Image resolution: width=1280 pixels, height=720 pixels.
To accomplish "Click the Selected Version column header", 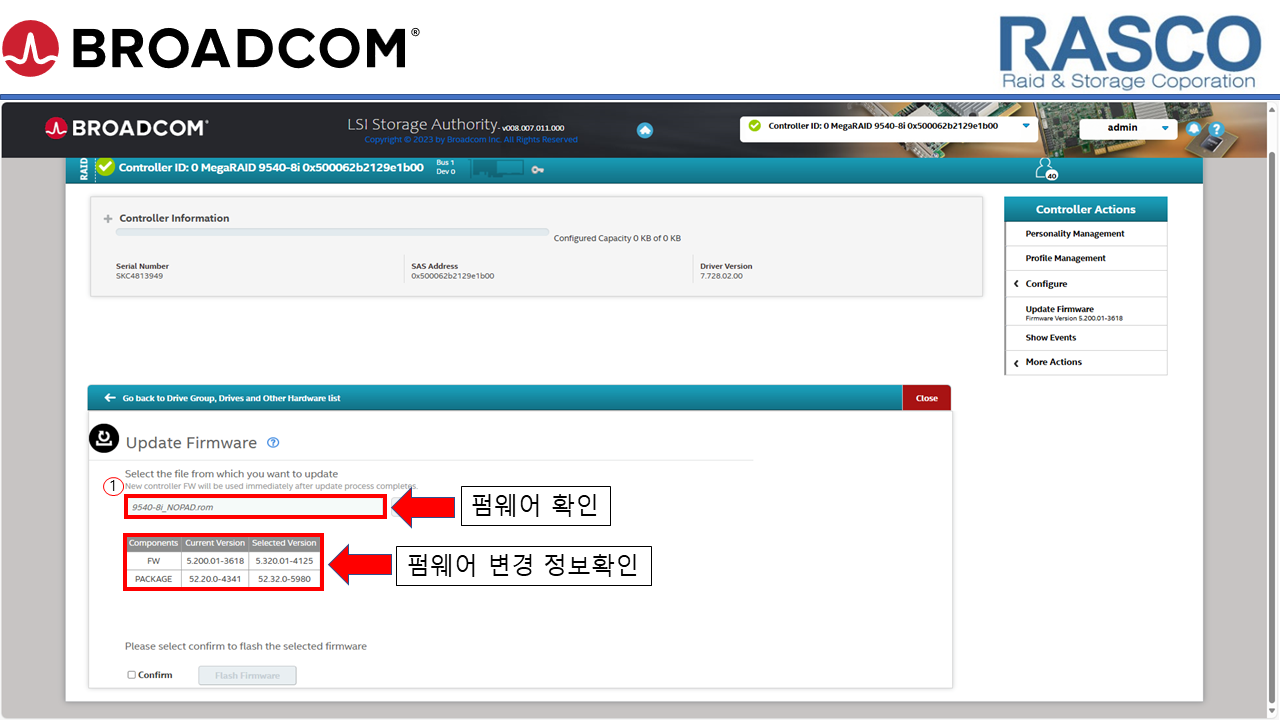I will (285, 543).
